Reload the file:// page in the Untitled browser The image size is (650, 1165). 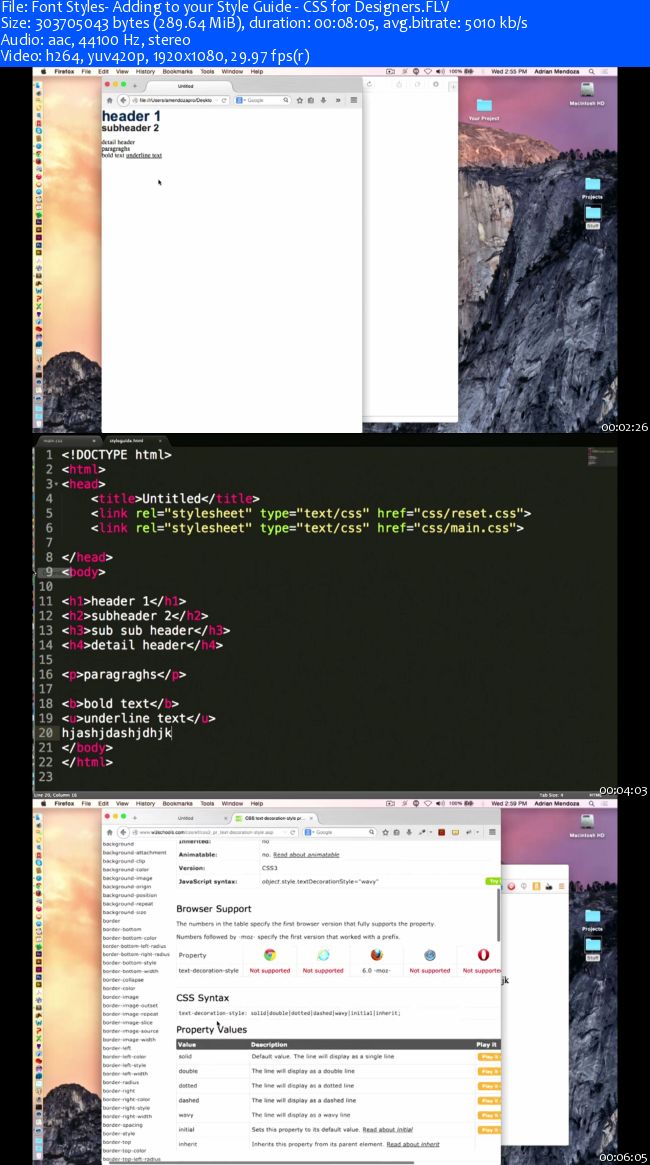point(224,100)
